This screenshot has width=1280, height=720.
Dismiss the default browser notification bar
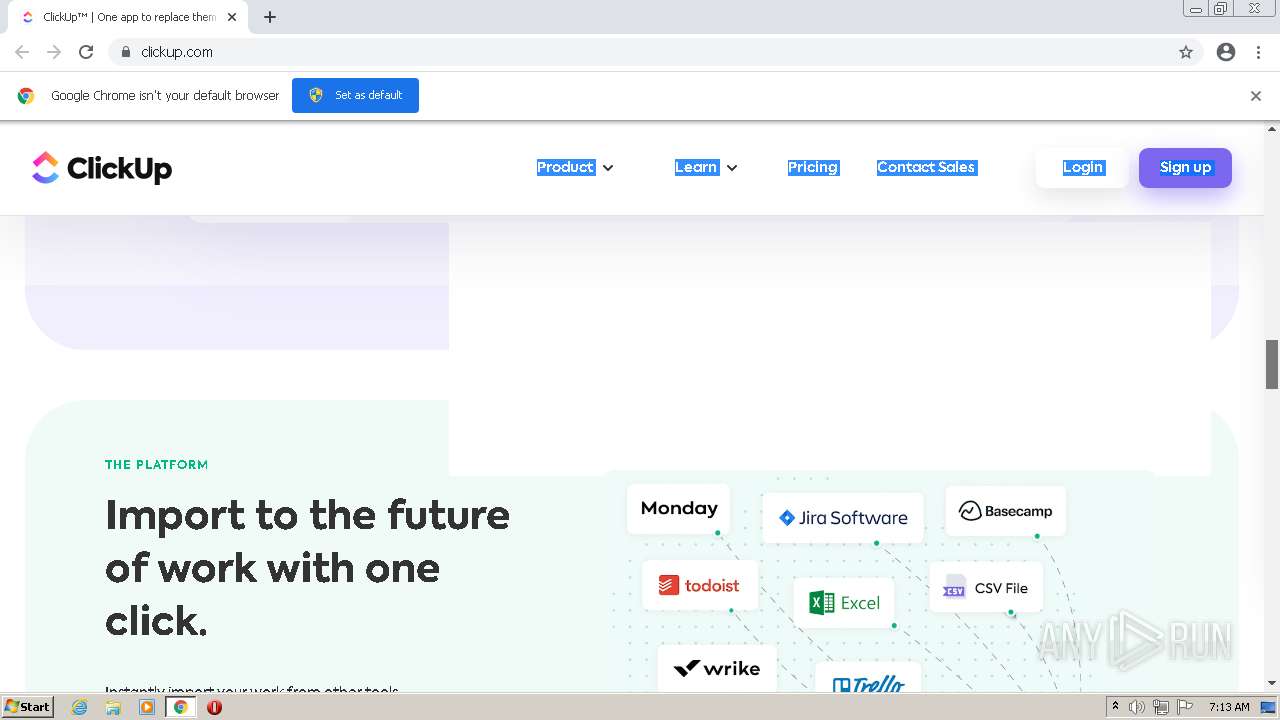1256,96
